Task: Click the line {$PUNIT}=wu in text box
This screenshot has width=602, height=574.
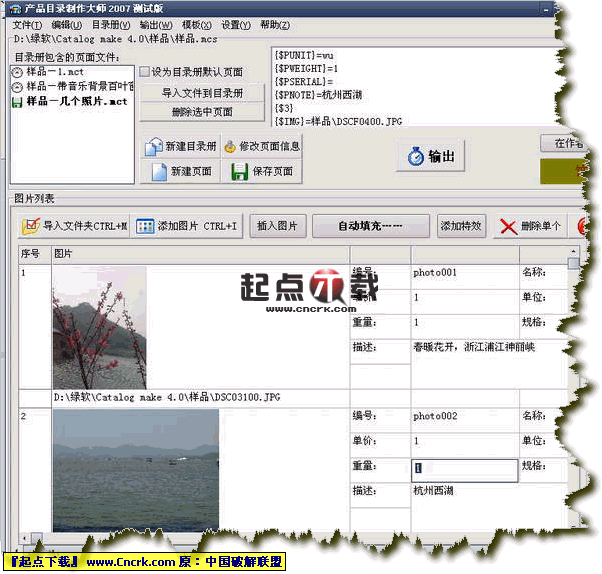Action: pos(304,55)
